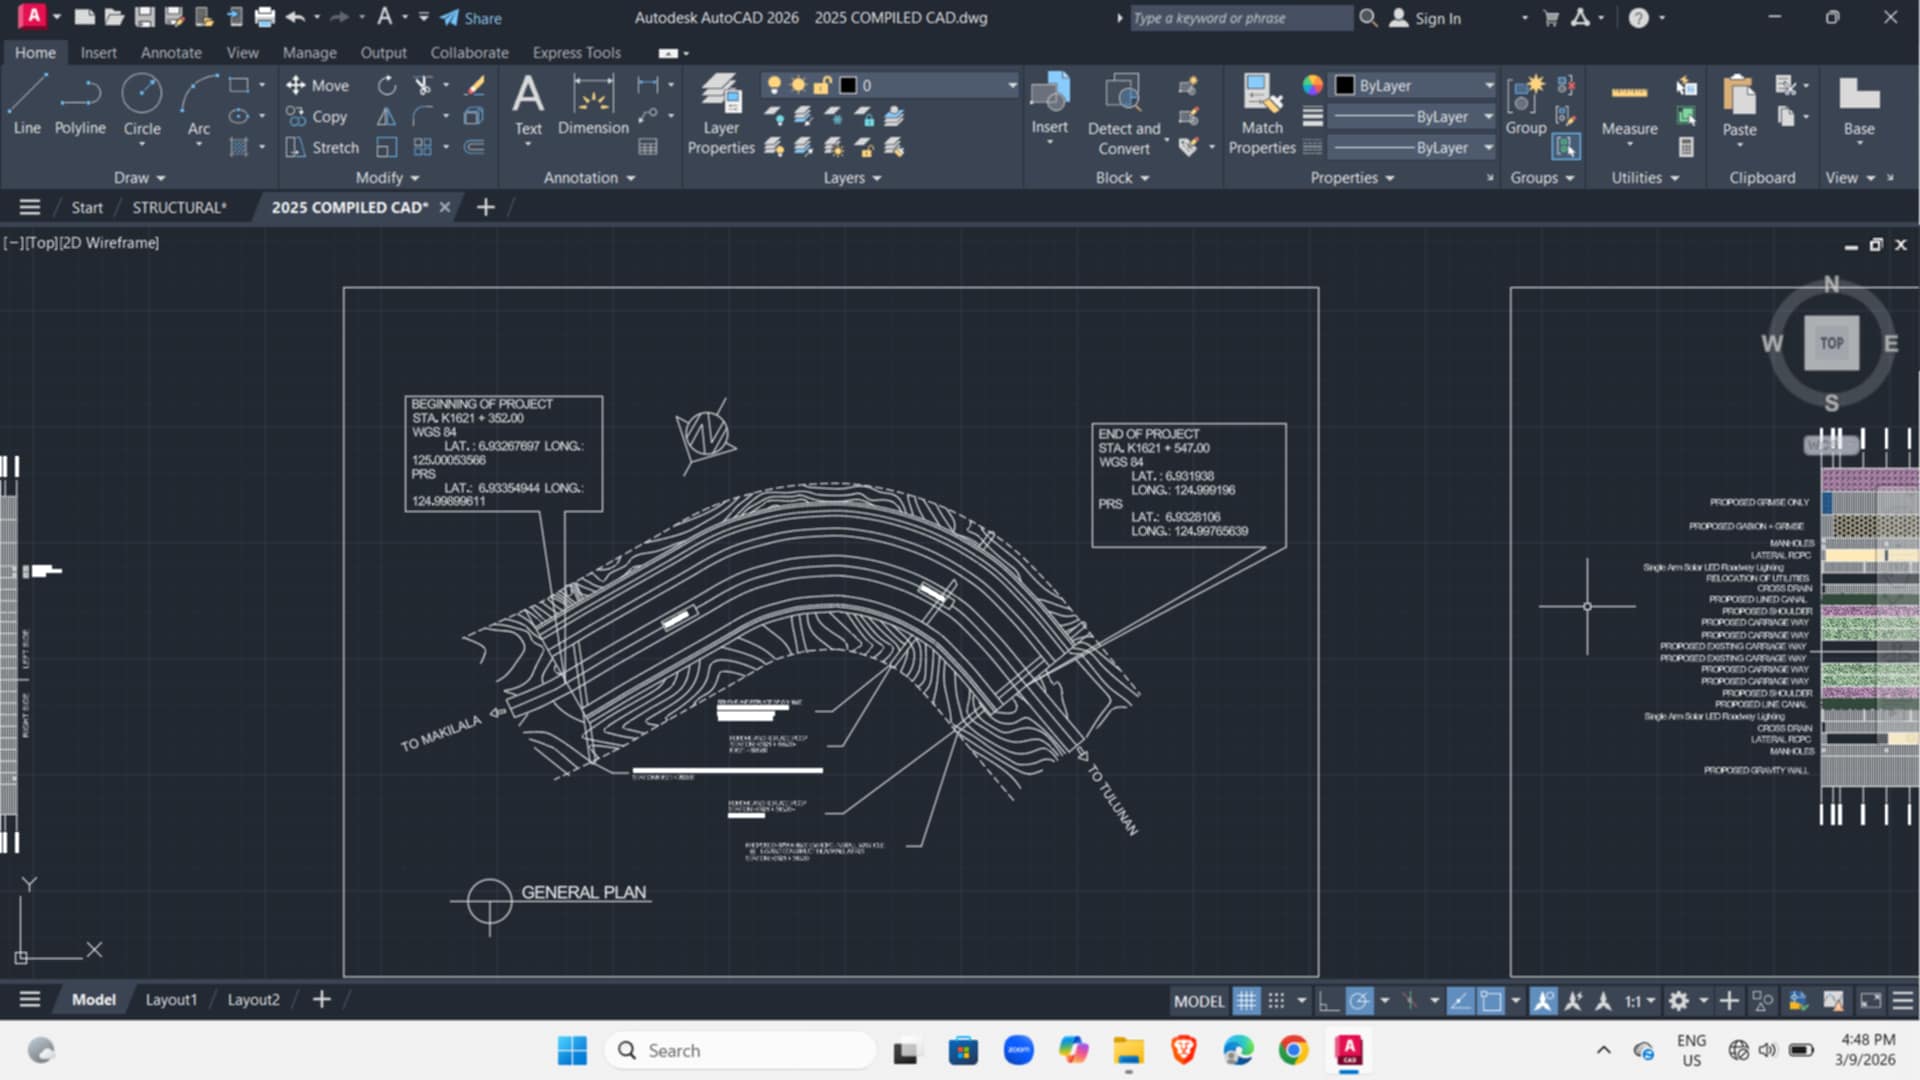Click the Match Properties tool
The width and height of the screenshot is (1920, 1080).
coord(1261,114)
